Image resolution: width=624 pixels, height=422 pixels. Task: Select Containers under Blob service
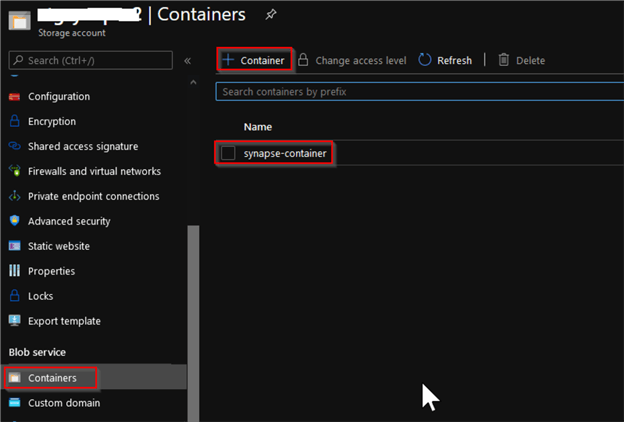95,377
